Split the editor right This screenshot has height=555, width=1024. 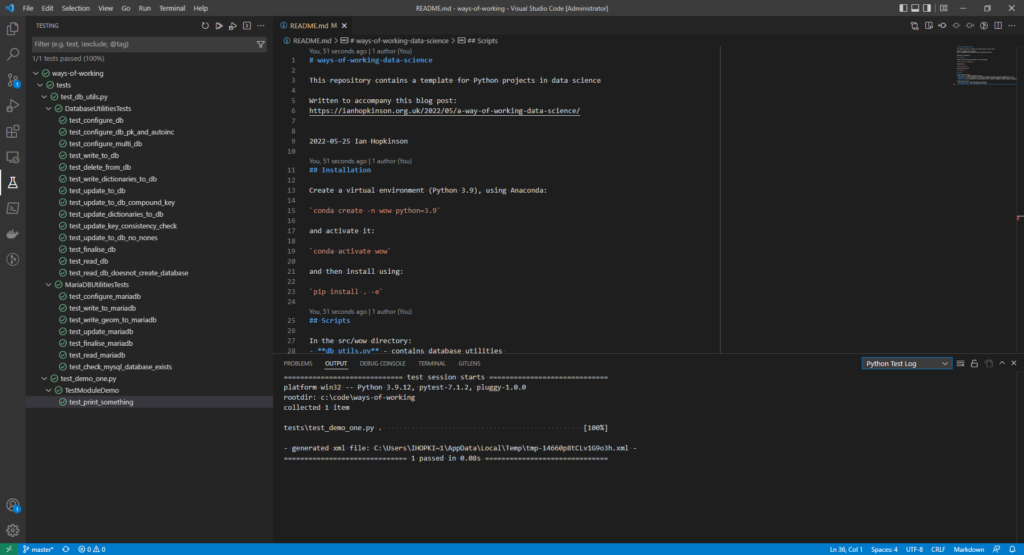[998, 26]
